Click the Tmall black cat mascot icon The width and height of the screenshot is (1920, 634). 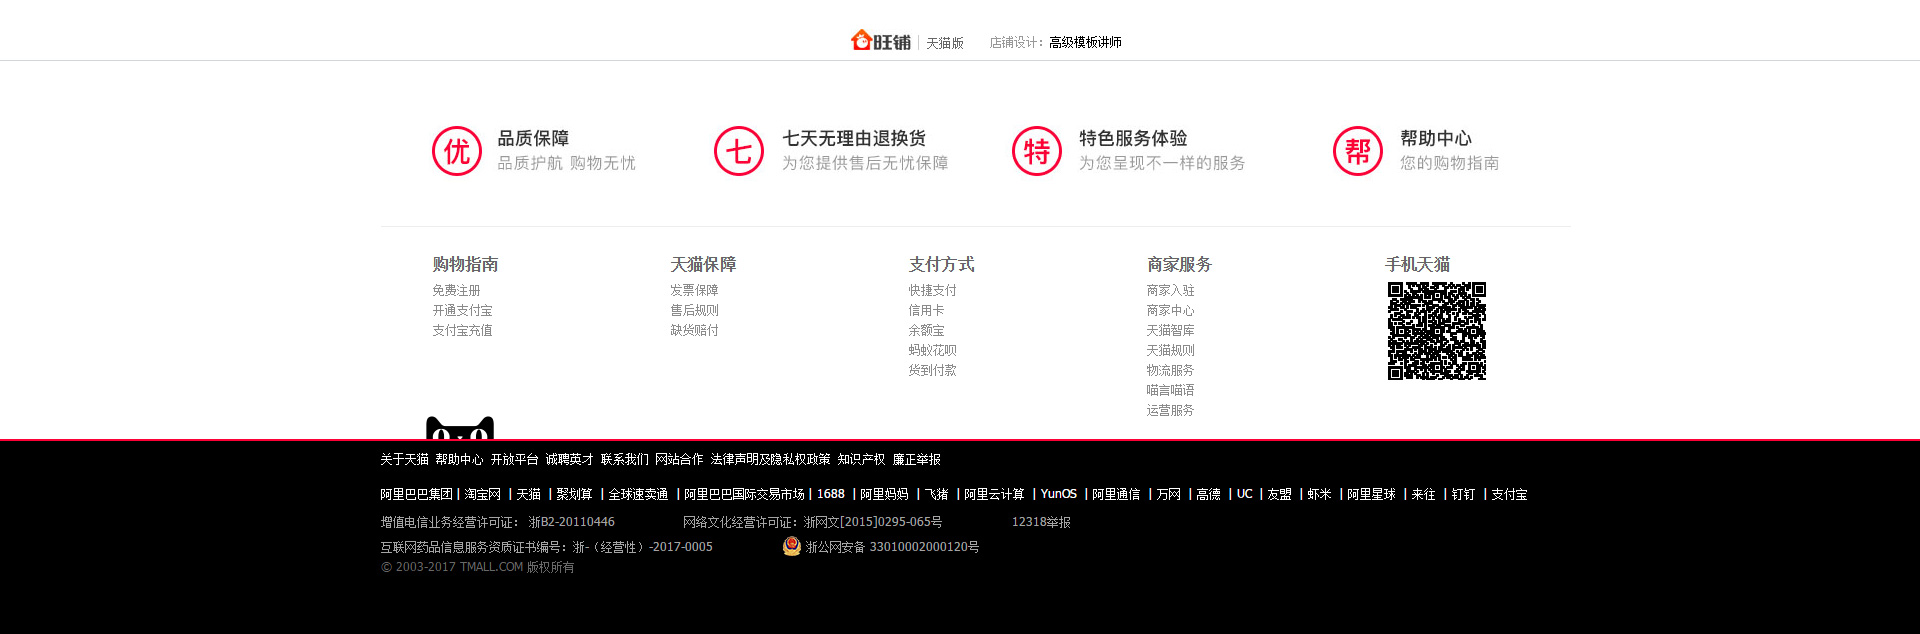point(460,428)
